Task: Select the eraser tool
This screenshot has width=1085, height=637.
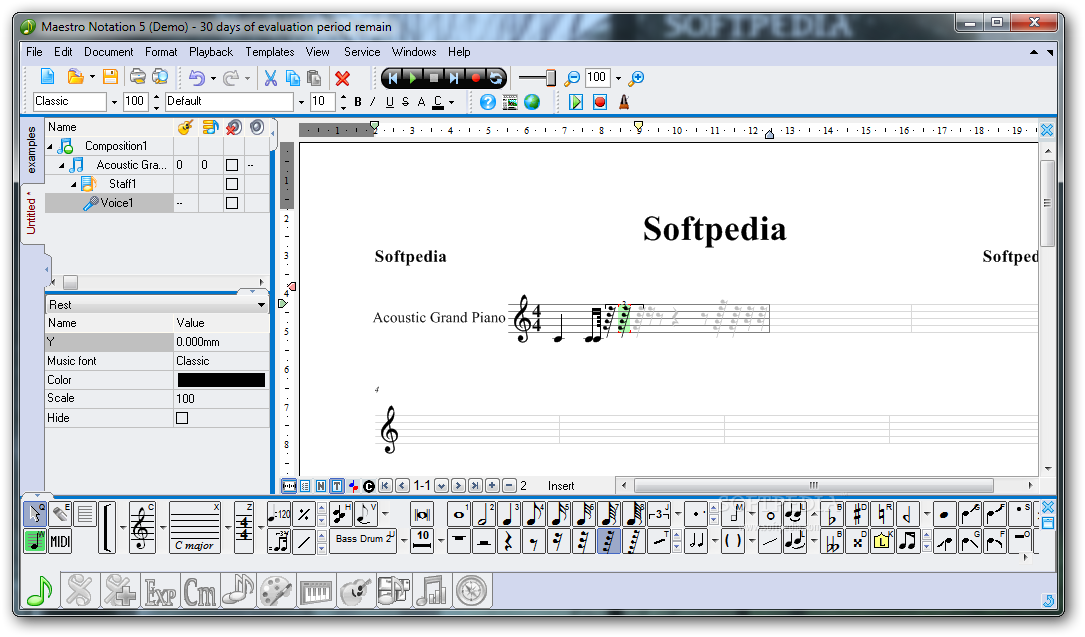Action: [x=60, y=513]
